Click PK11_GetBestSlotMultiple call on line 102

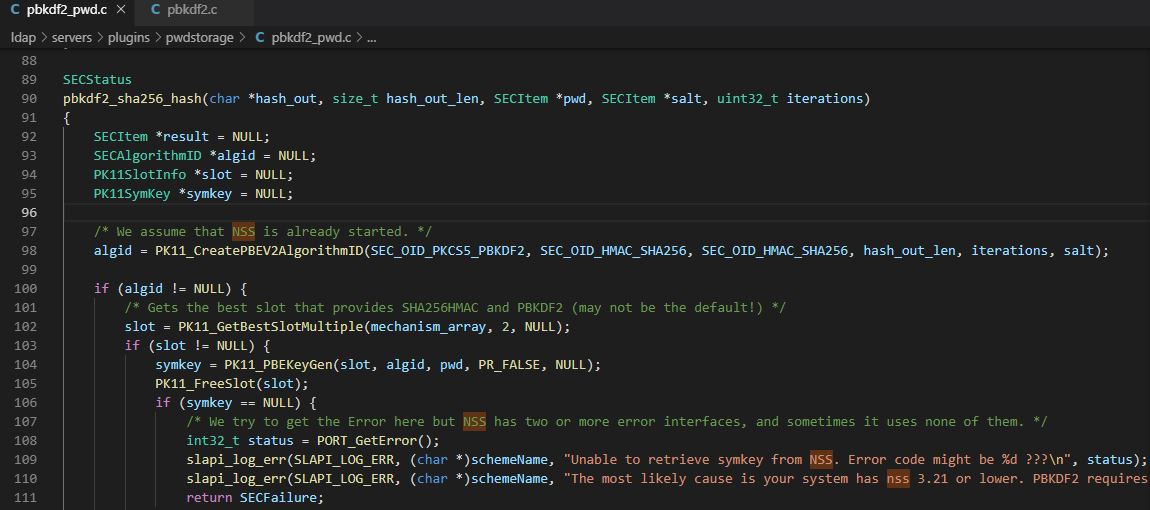pos(271,327)
